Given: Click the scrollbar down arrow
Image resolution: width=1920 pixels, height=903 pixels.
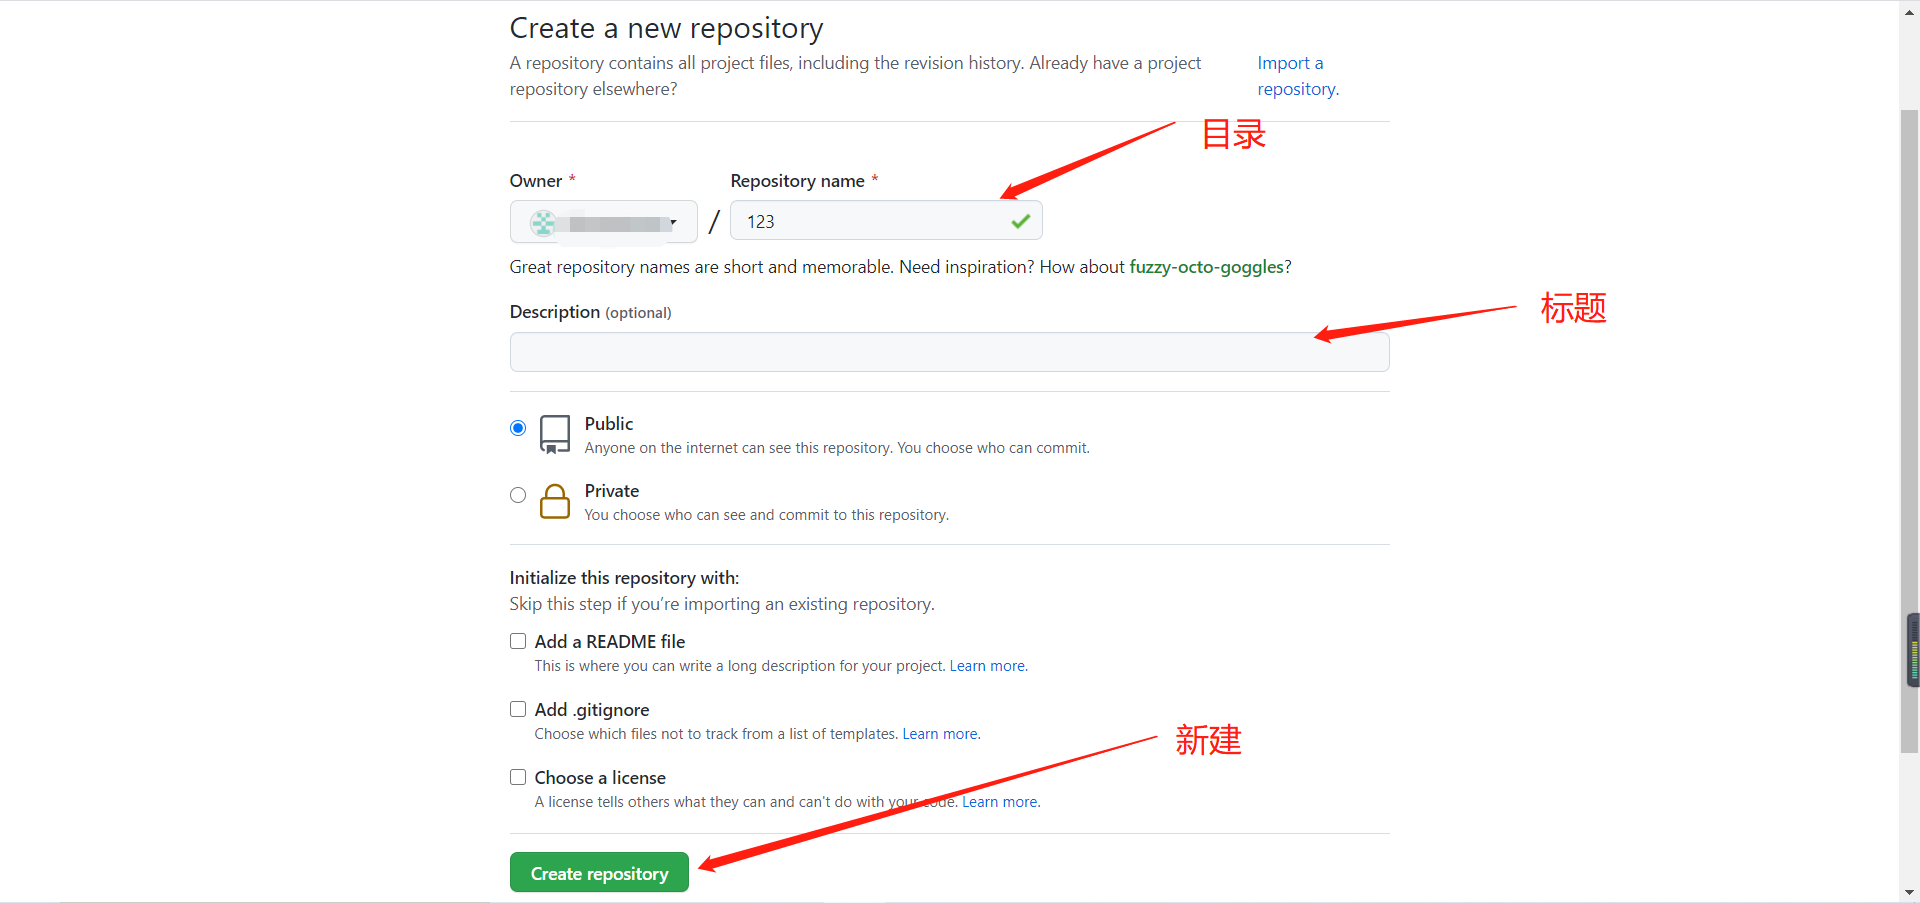Looking at the screenshot, I should pos(1909,892).
